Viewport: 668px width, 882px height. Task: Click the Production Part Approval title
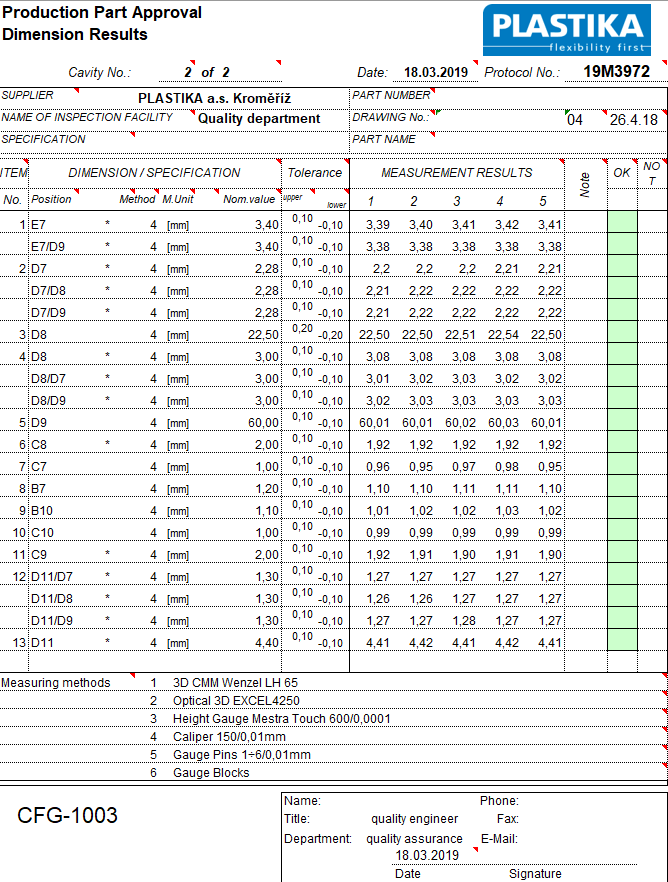102,12
